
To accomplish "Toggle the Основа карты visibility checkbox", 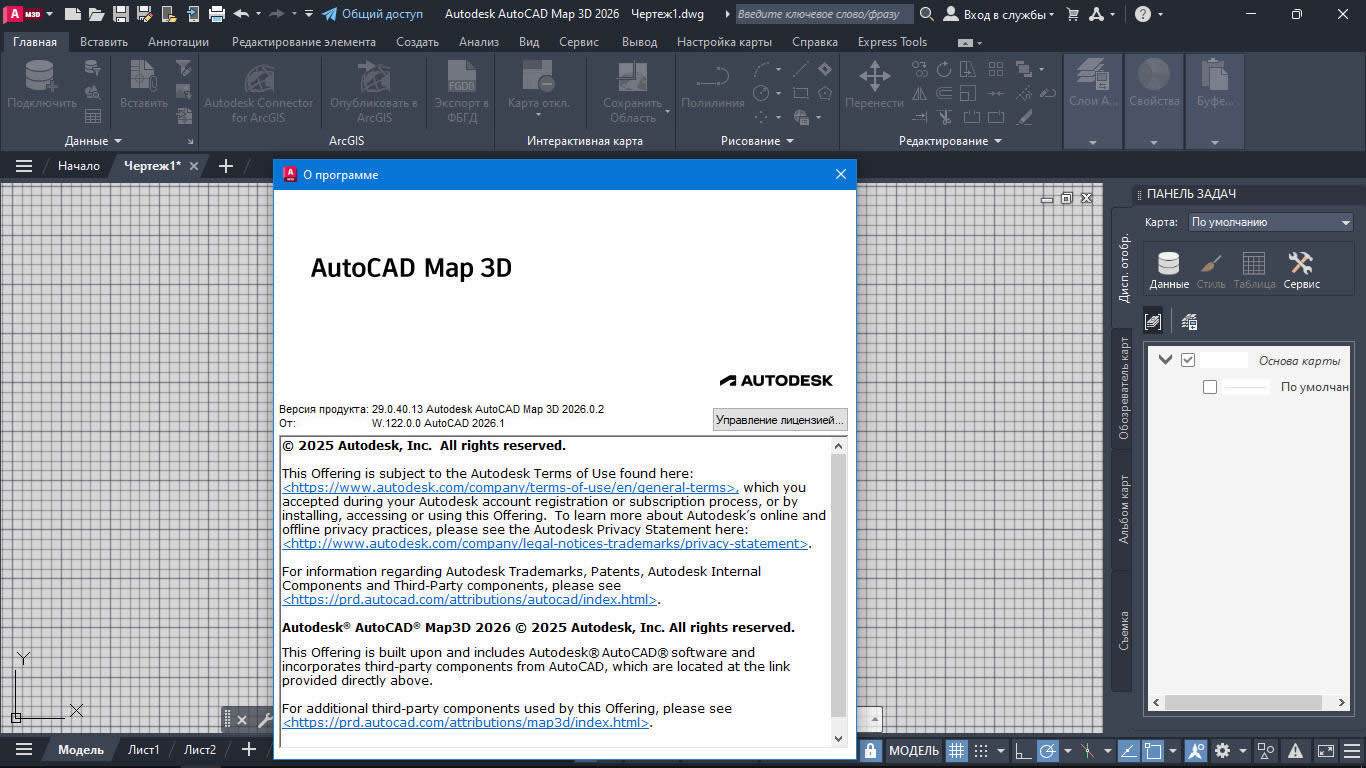I will tap(1188, 359).
